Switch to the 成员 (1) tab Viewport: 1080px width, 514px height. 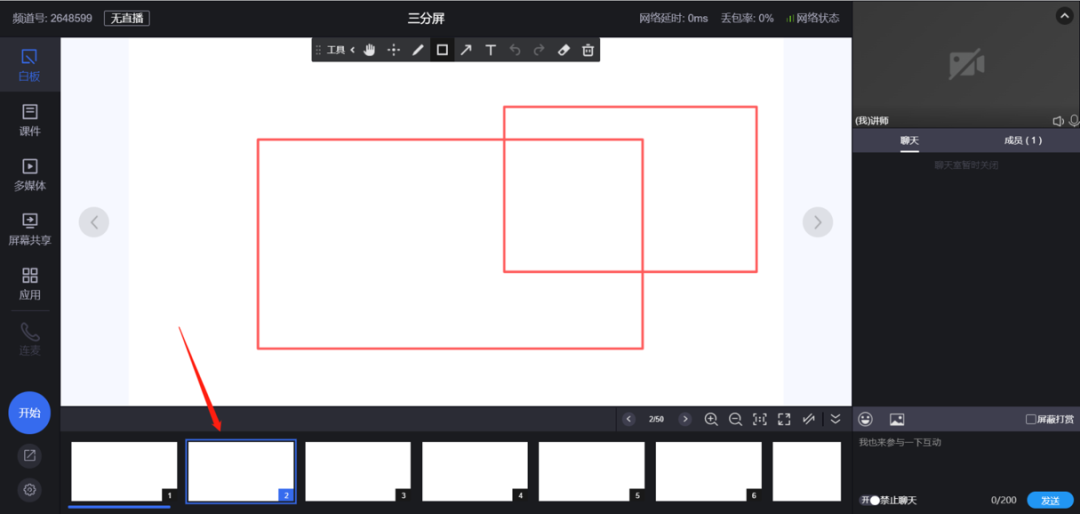coord(1022,141)
